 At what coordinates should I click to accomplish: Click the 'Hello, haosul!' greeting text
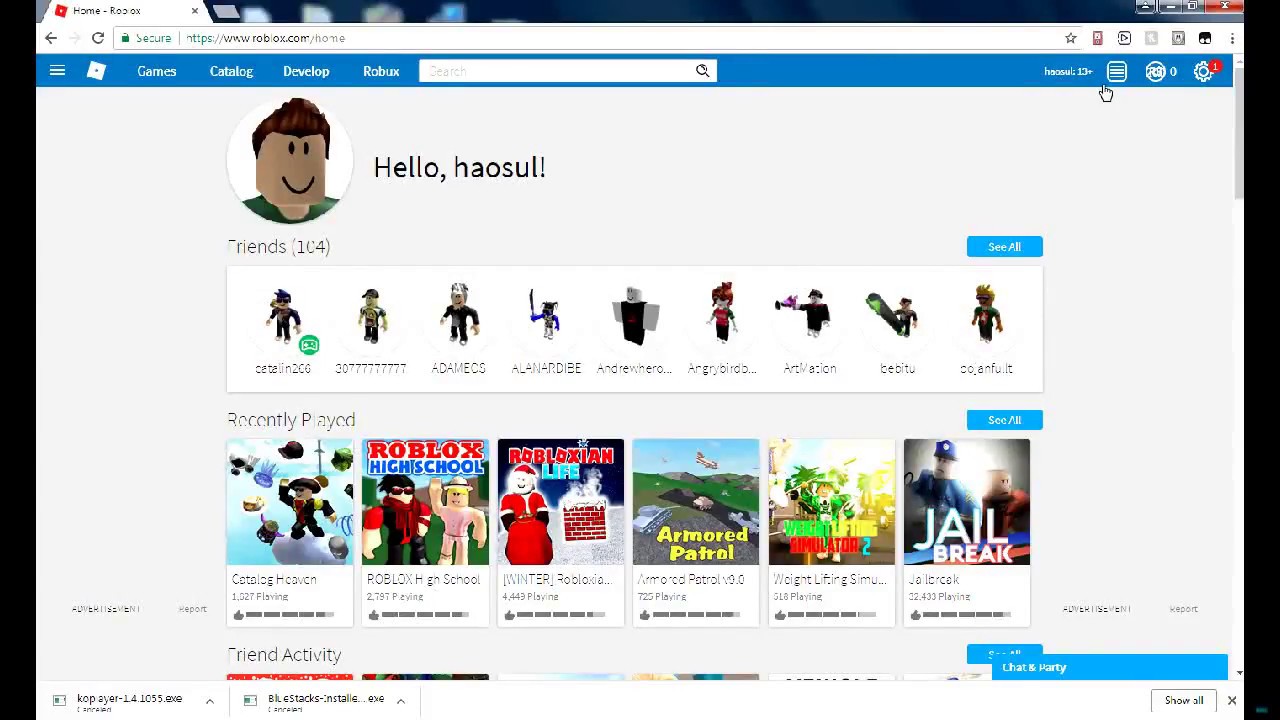pyautogui.click(x=460, y=167)
